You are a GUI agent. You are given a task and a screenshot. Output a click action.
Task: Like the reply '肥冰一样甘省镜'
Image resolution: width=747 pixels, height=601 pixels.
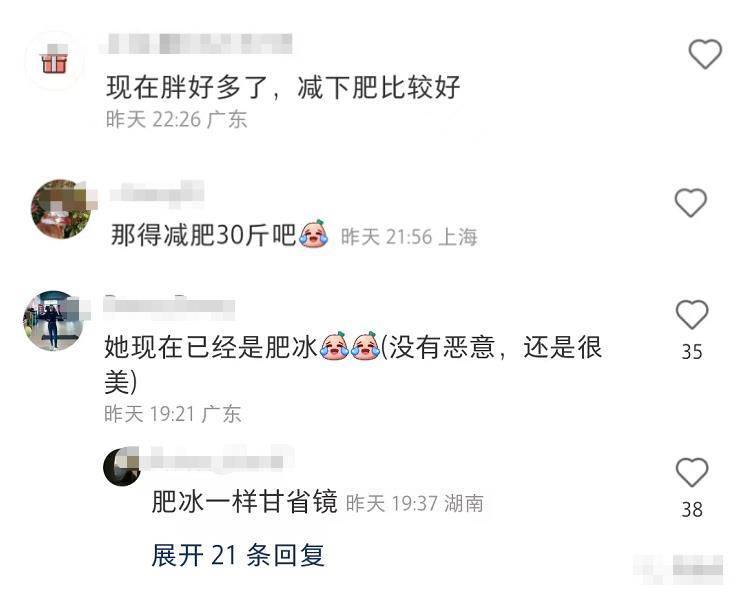click(x=692, y=472)
